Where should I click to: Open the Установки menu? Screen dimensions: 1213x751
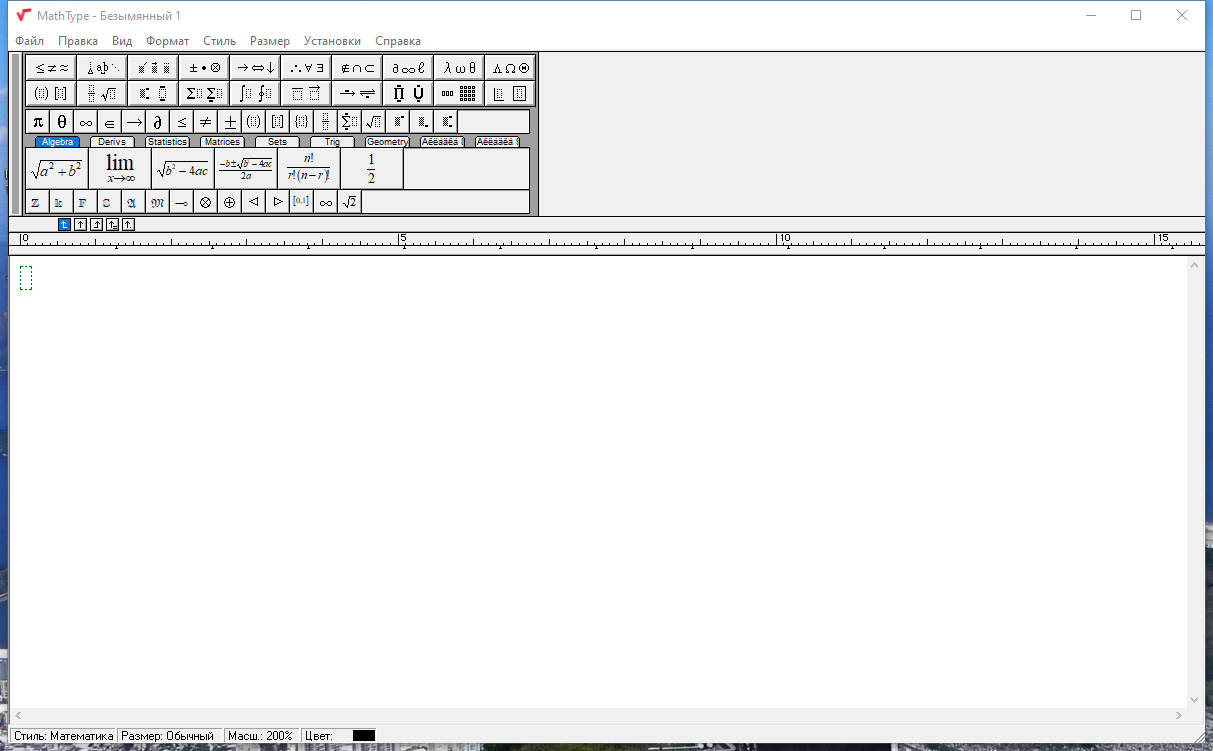[x=332, y=41]
